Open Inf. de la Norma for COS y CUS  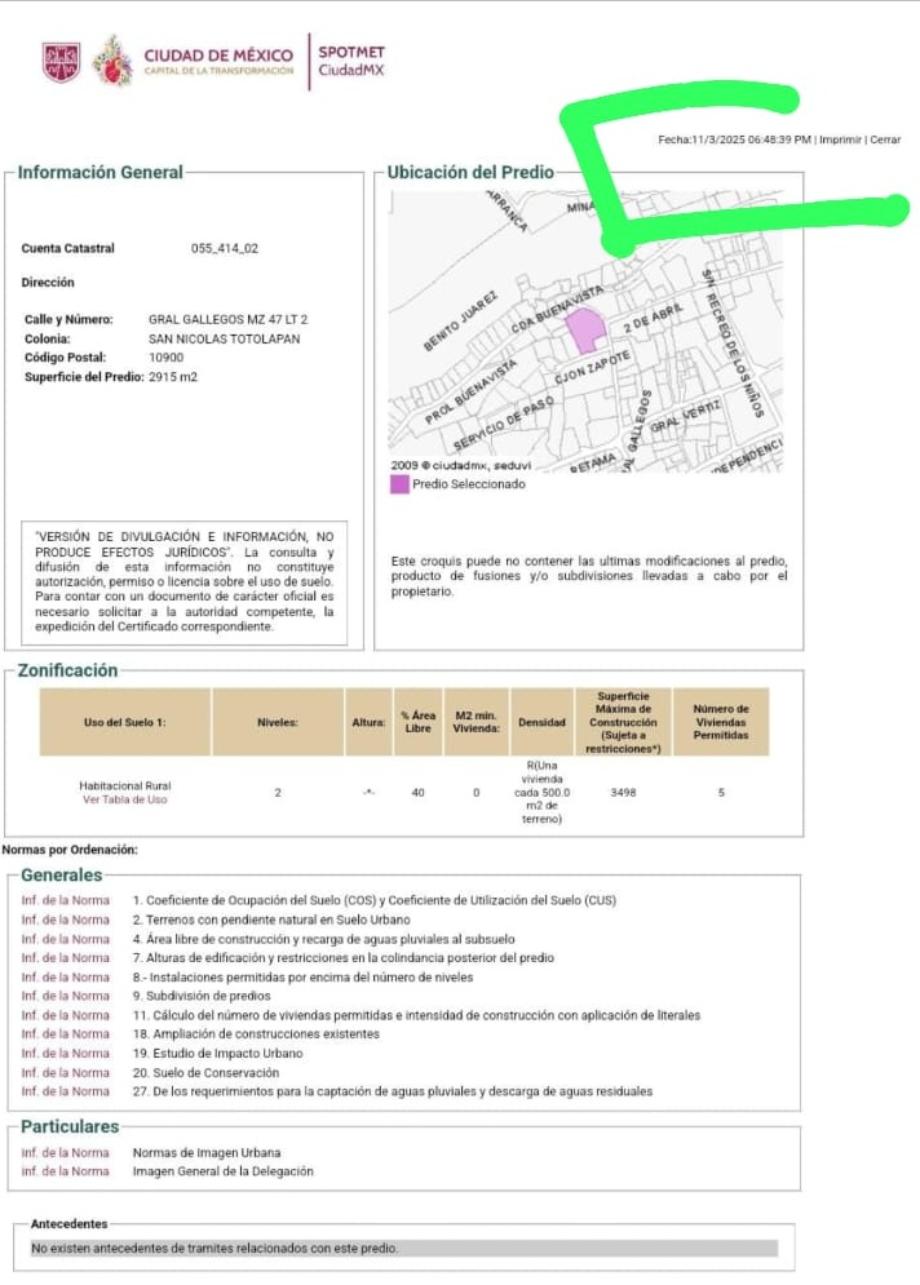coord(65,900)
